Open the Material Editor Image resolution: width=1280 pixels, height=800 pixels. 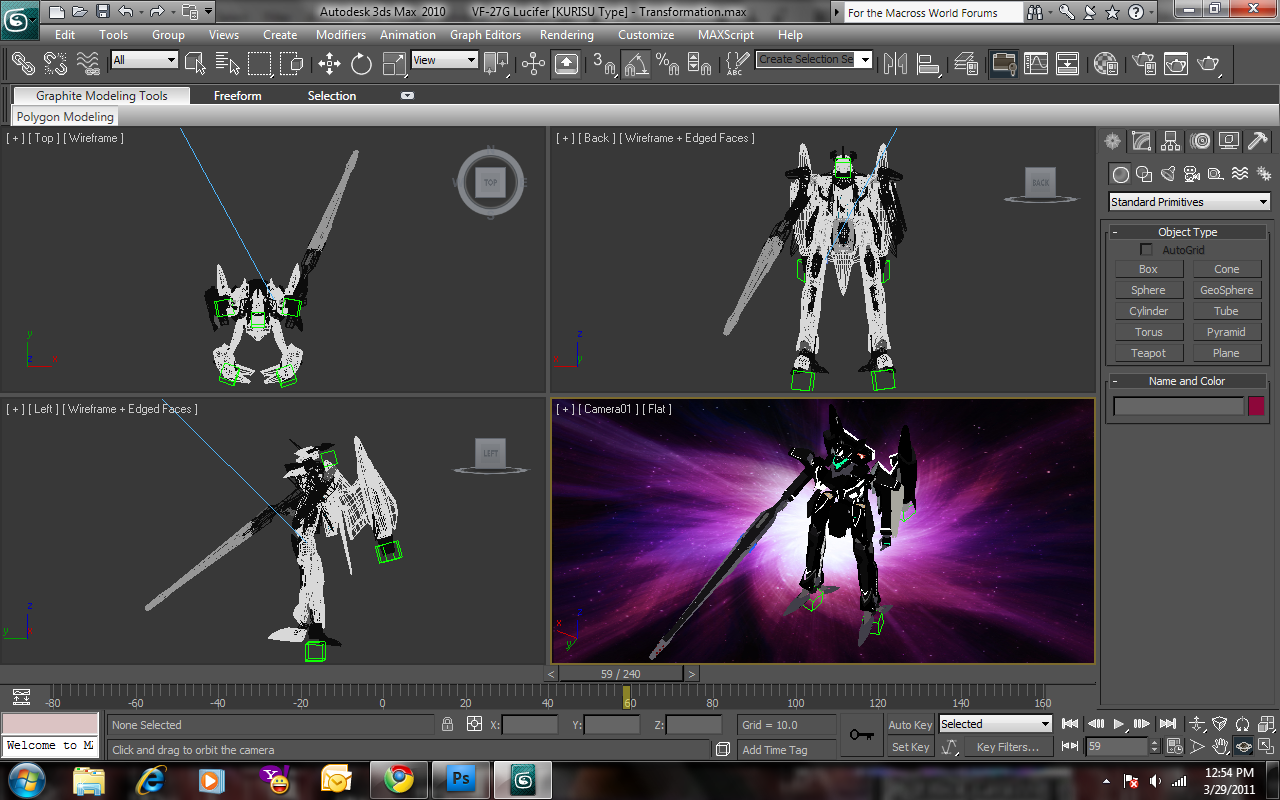coord(1105,63)
